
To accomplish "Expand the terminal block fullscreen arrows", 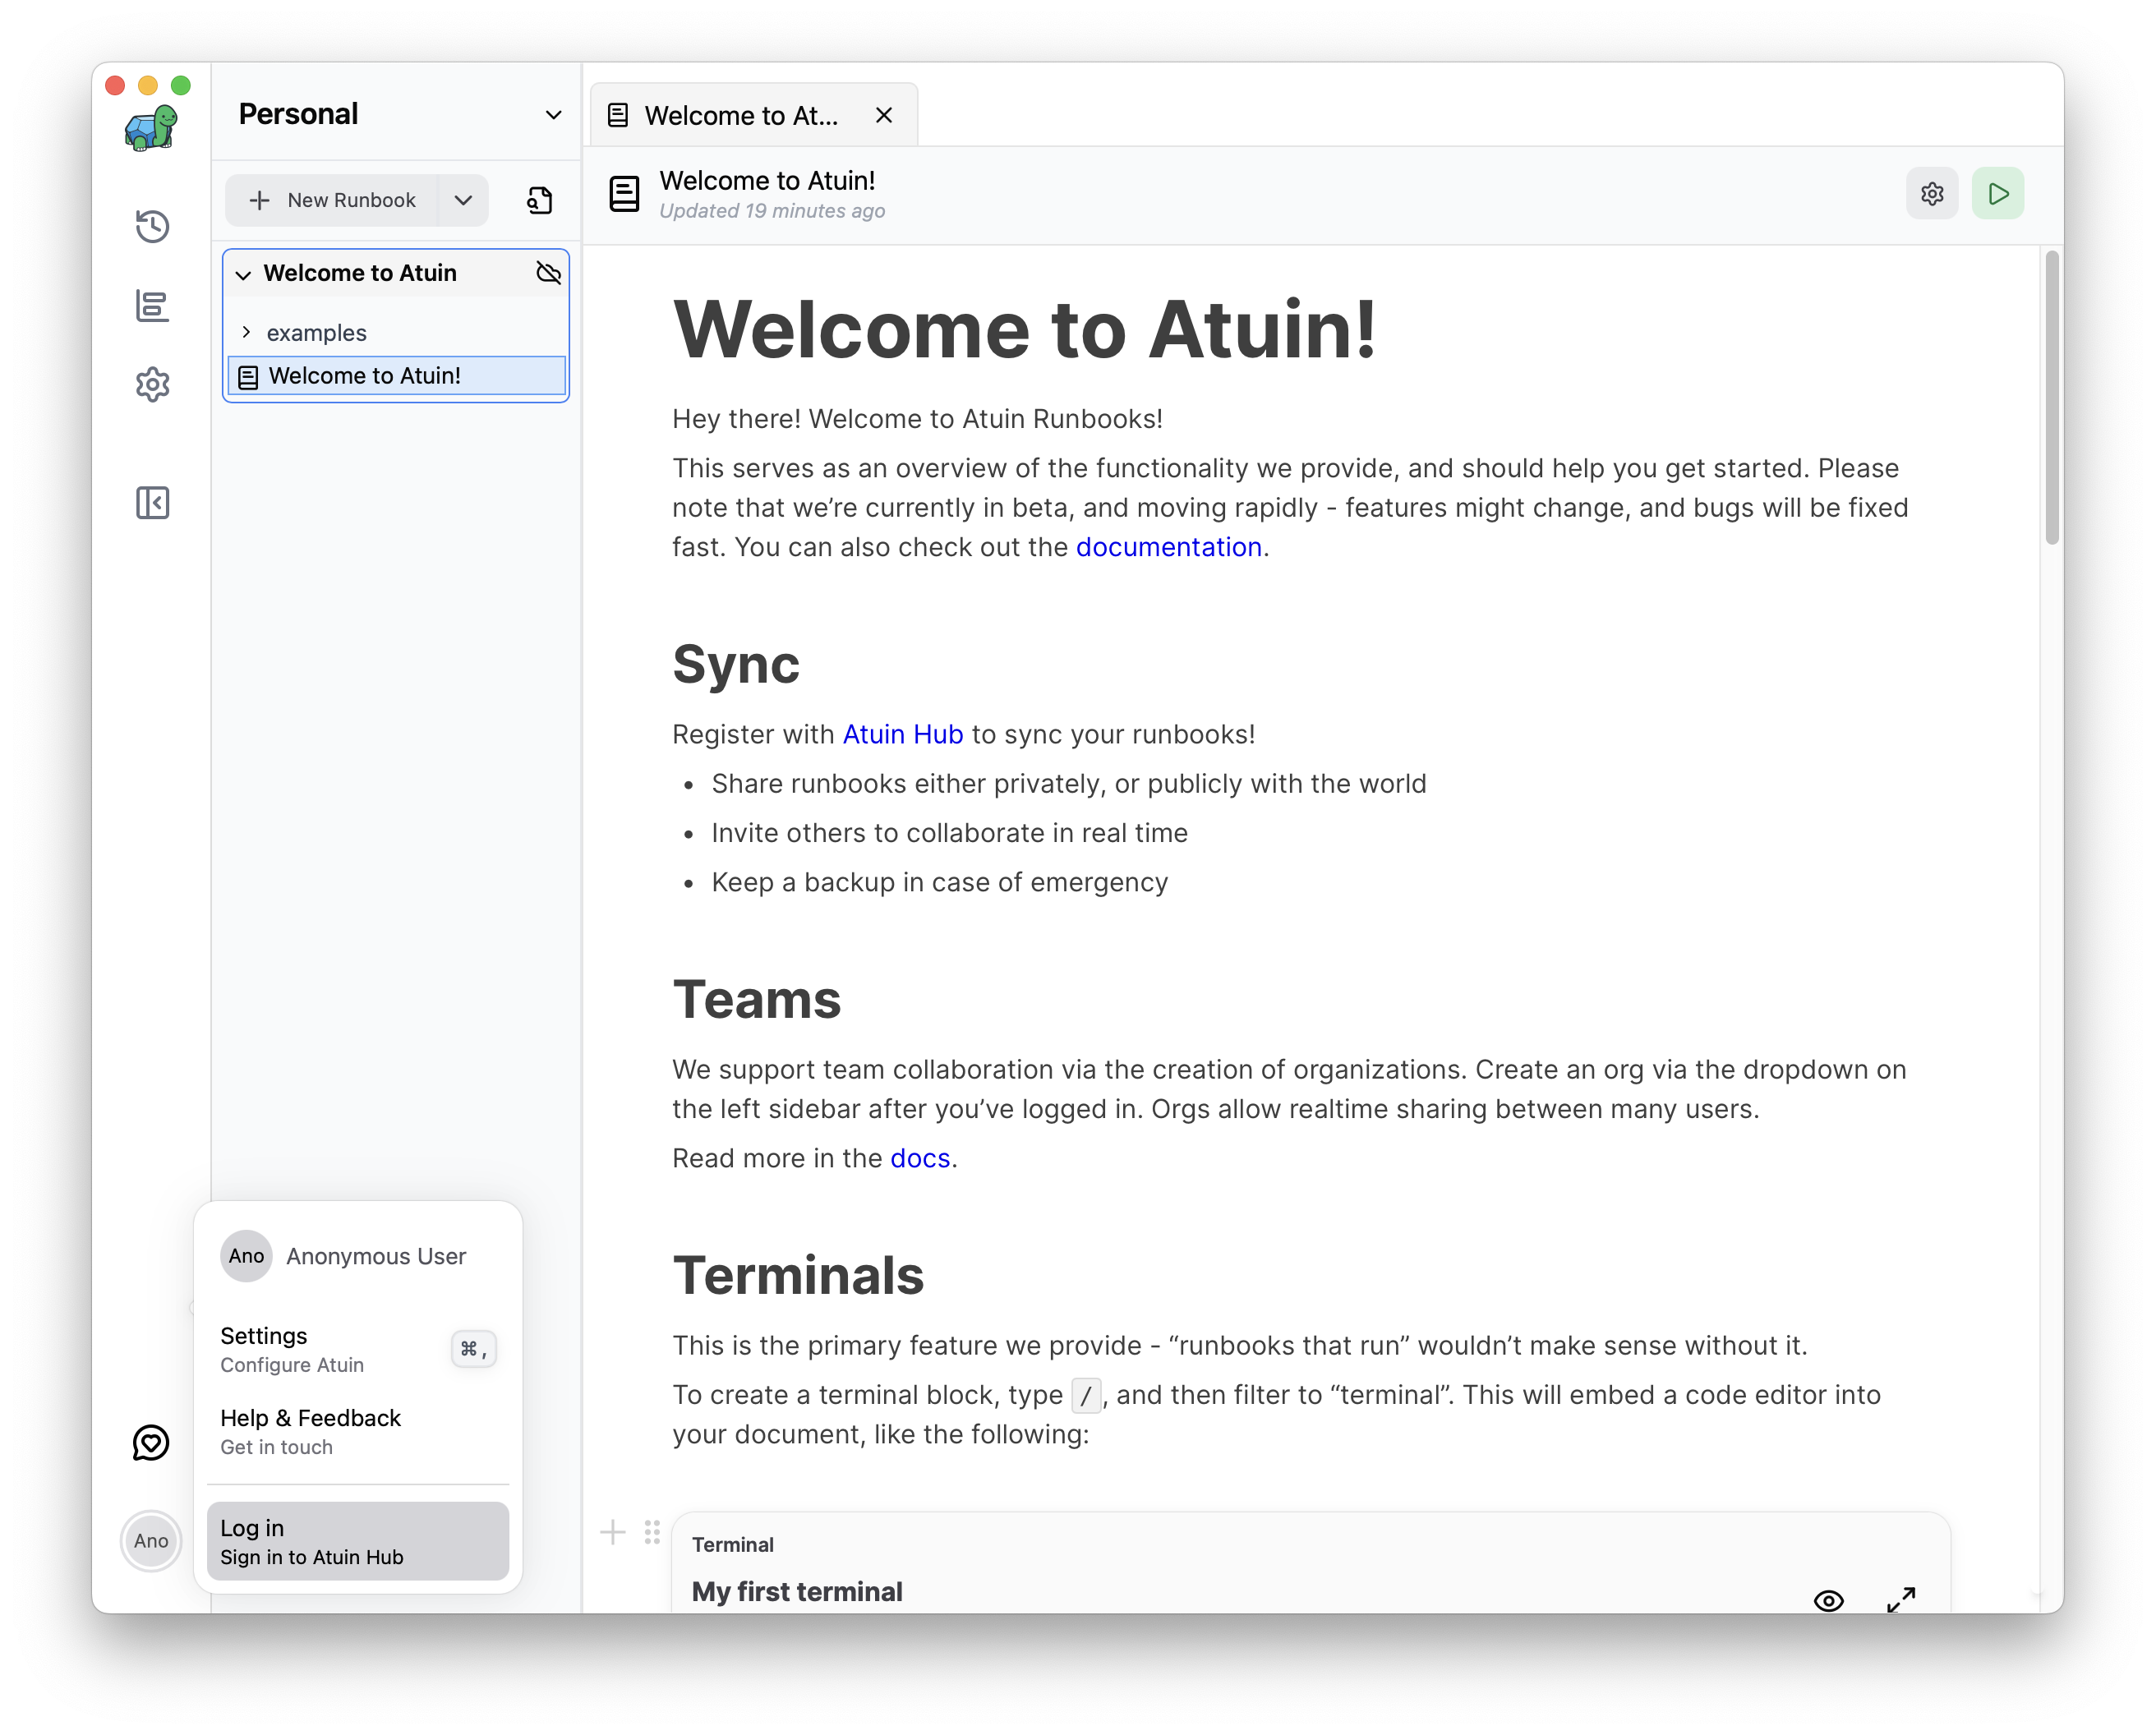I will pos(1900,1599).
